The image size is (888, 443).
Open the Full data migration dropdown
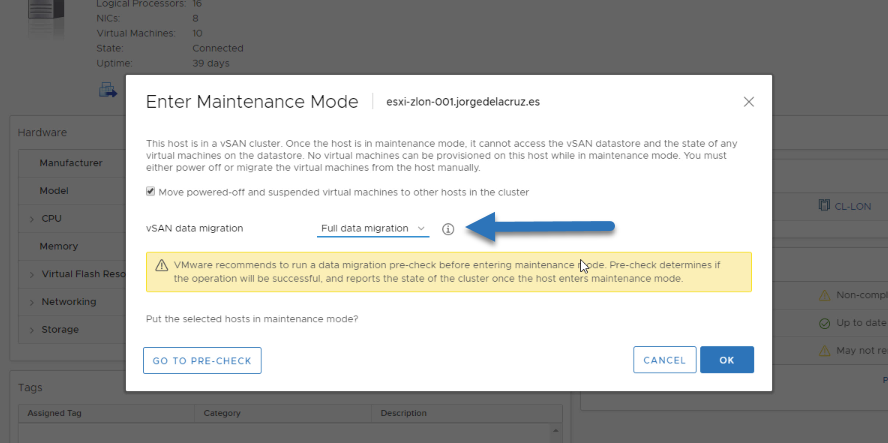(x=373, y=228)
